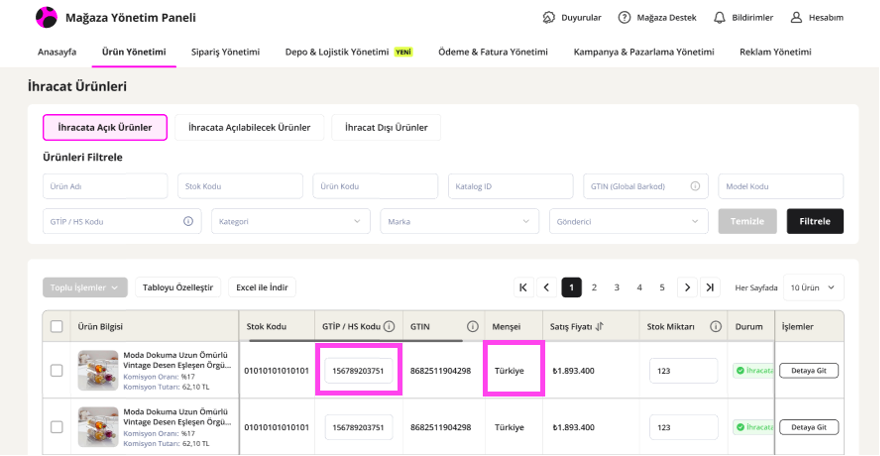Open the 10 Ürün per-page dropdown
The height and width of the screenshot is (456, 880).
(813, 288)
